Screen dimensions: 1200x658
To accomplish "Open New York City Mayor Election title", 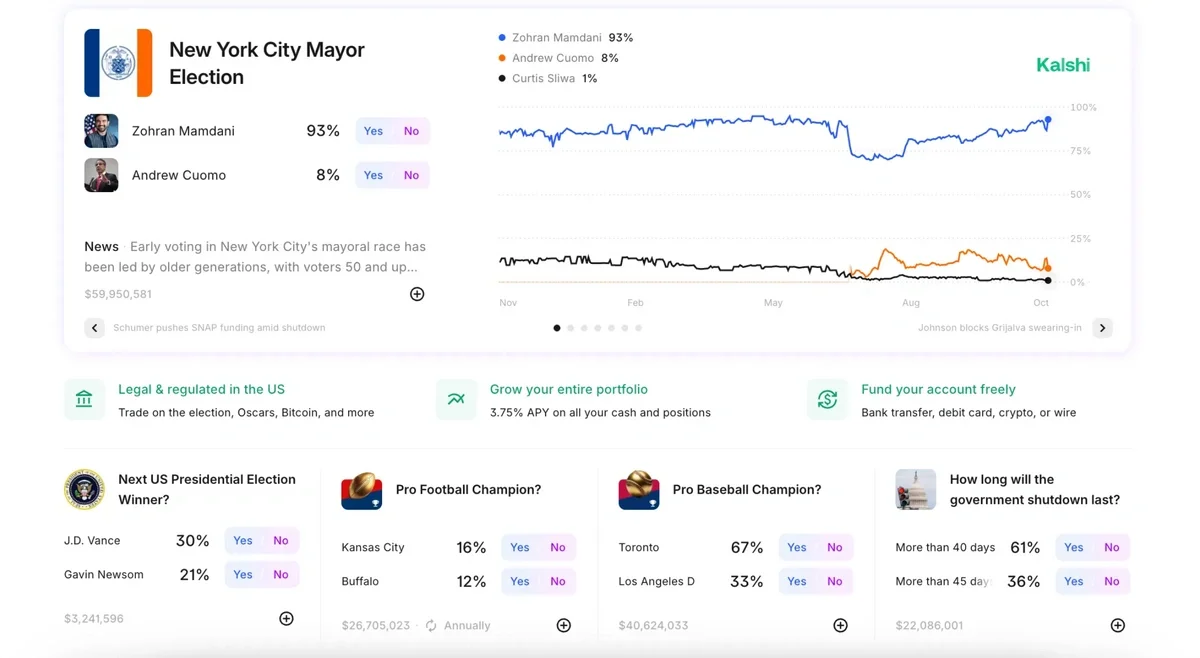I will [x=266, y=63].
